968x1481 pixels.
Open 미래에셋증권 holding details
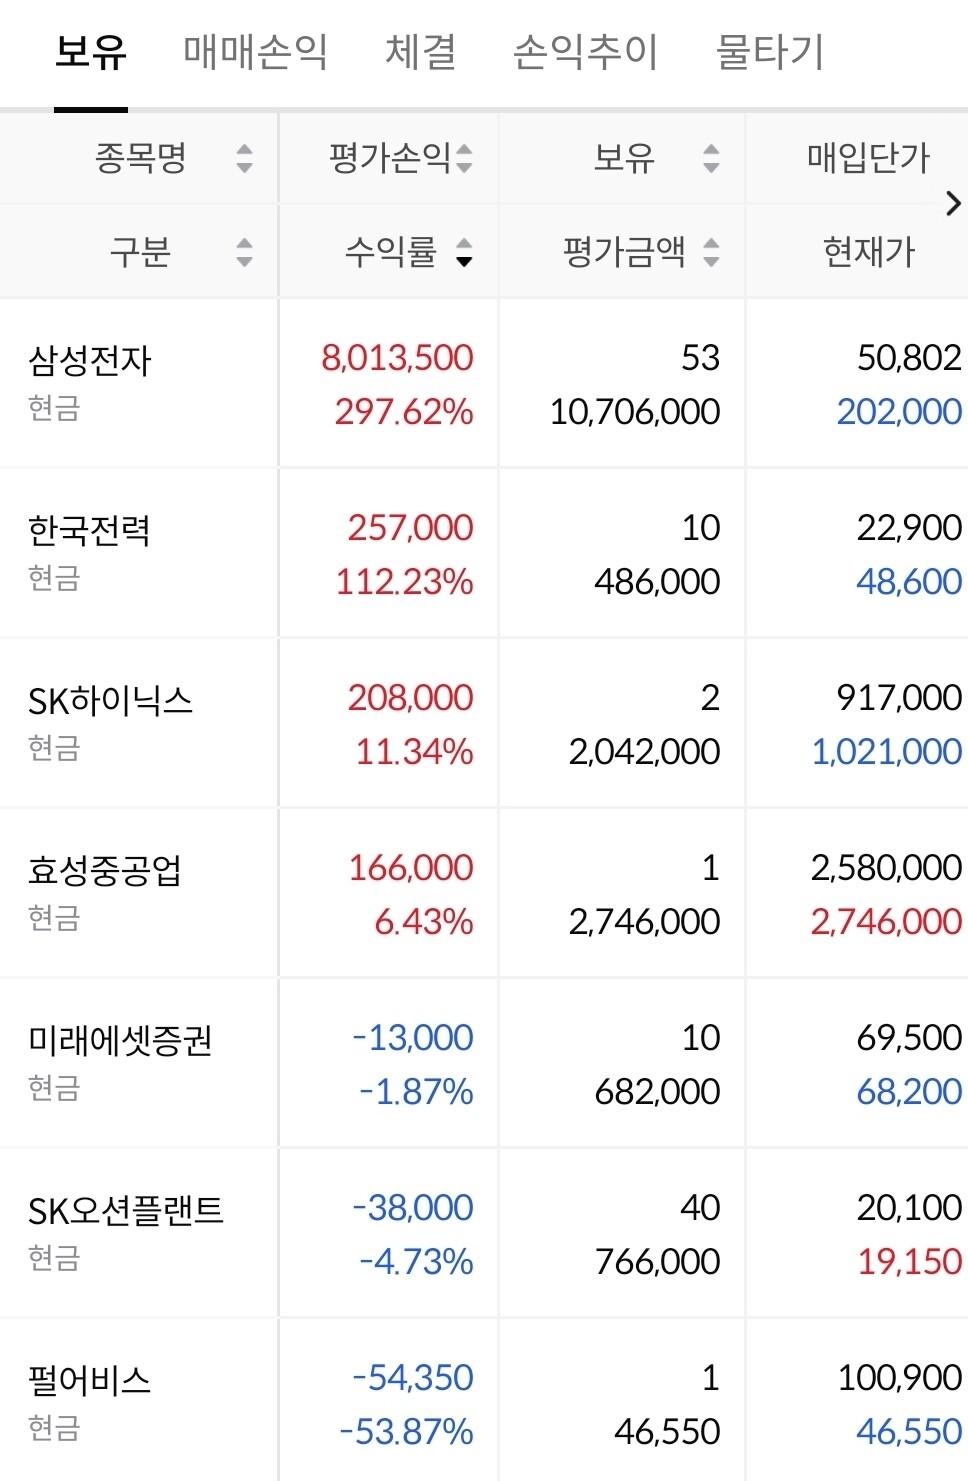point(119,1041)
